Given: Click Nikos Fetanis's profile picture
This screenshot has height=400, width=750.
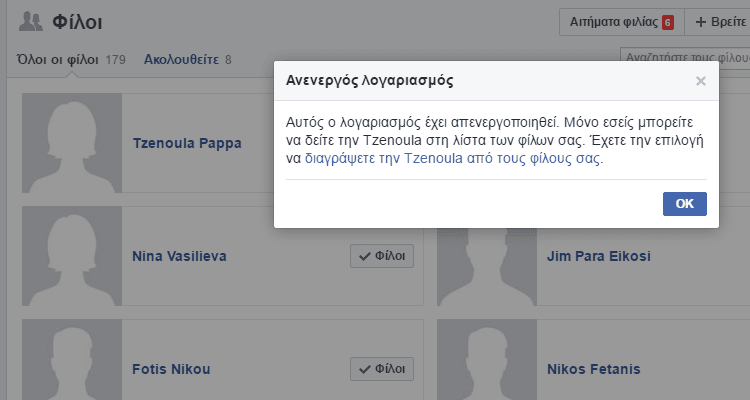Looking at the screenshot, I should 487,360.
